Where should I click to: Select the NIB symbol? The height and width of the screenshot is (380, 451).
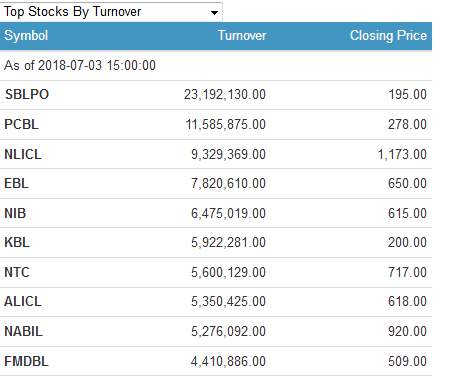pyautogui.click(x=15, y=213)
